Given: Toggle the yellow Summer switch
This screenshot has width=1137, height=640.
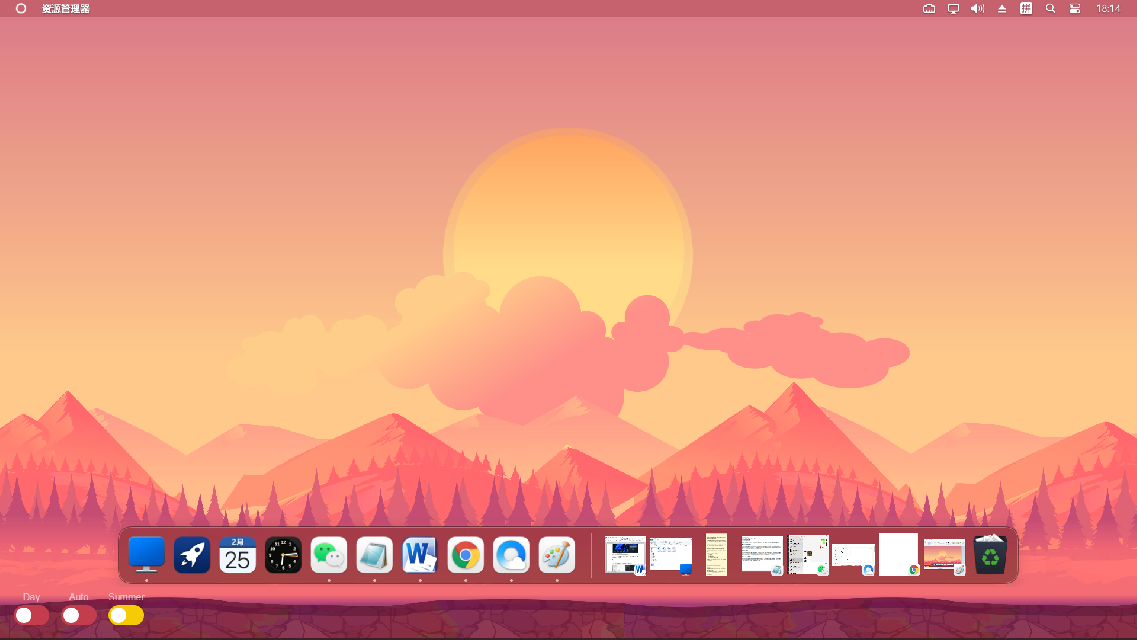Looking at the screenshot, I should [126, 615].
